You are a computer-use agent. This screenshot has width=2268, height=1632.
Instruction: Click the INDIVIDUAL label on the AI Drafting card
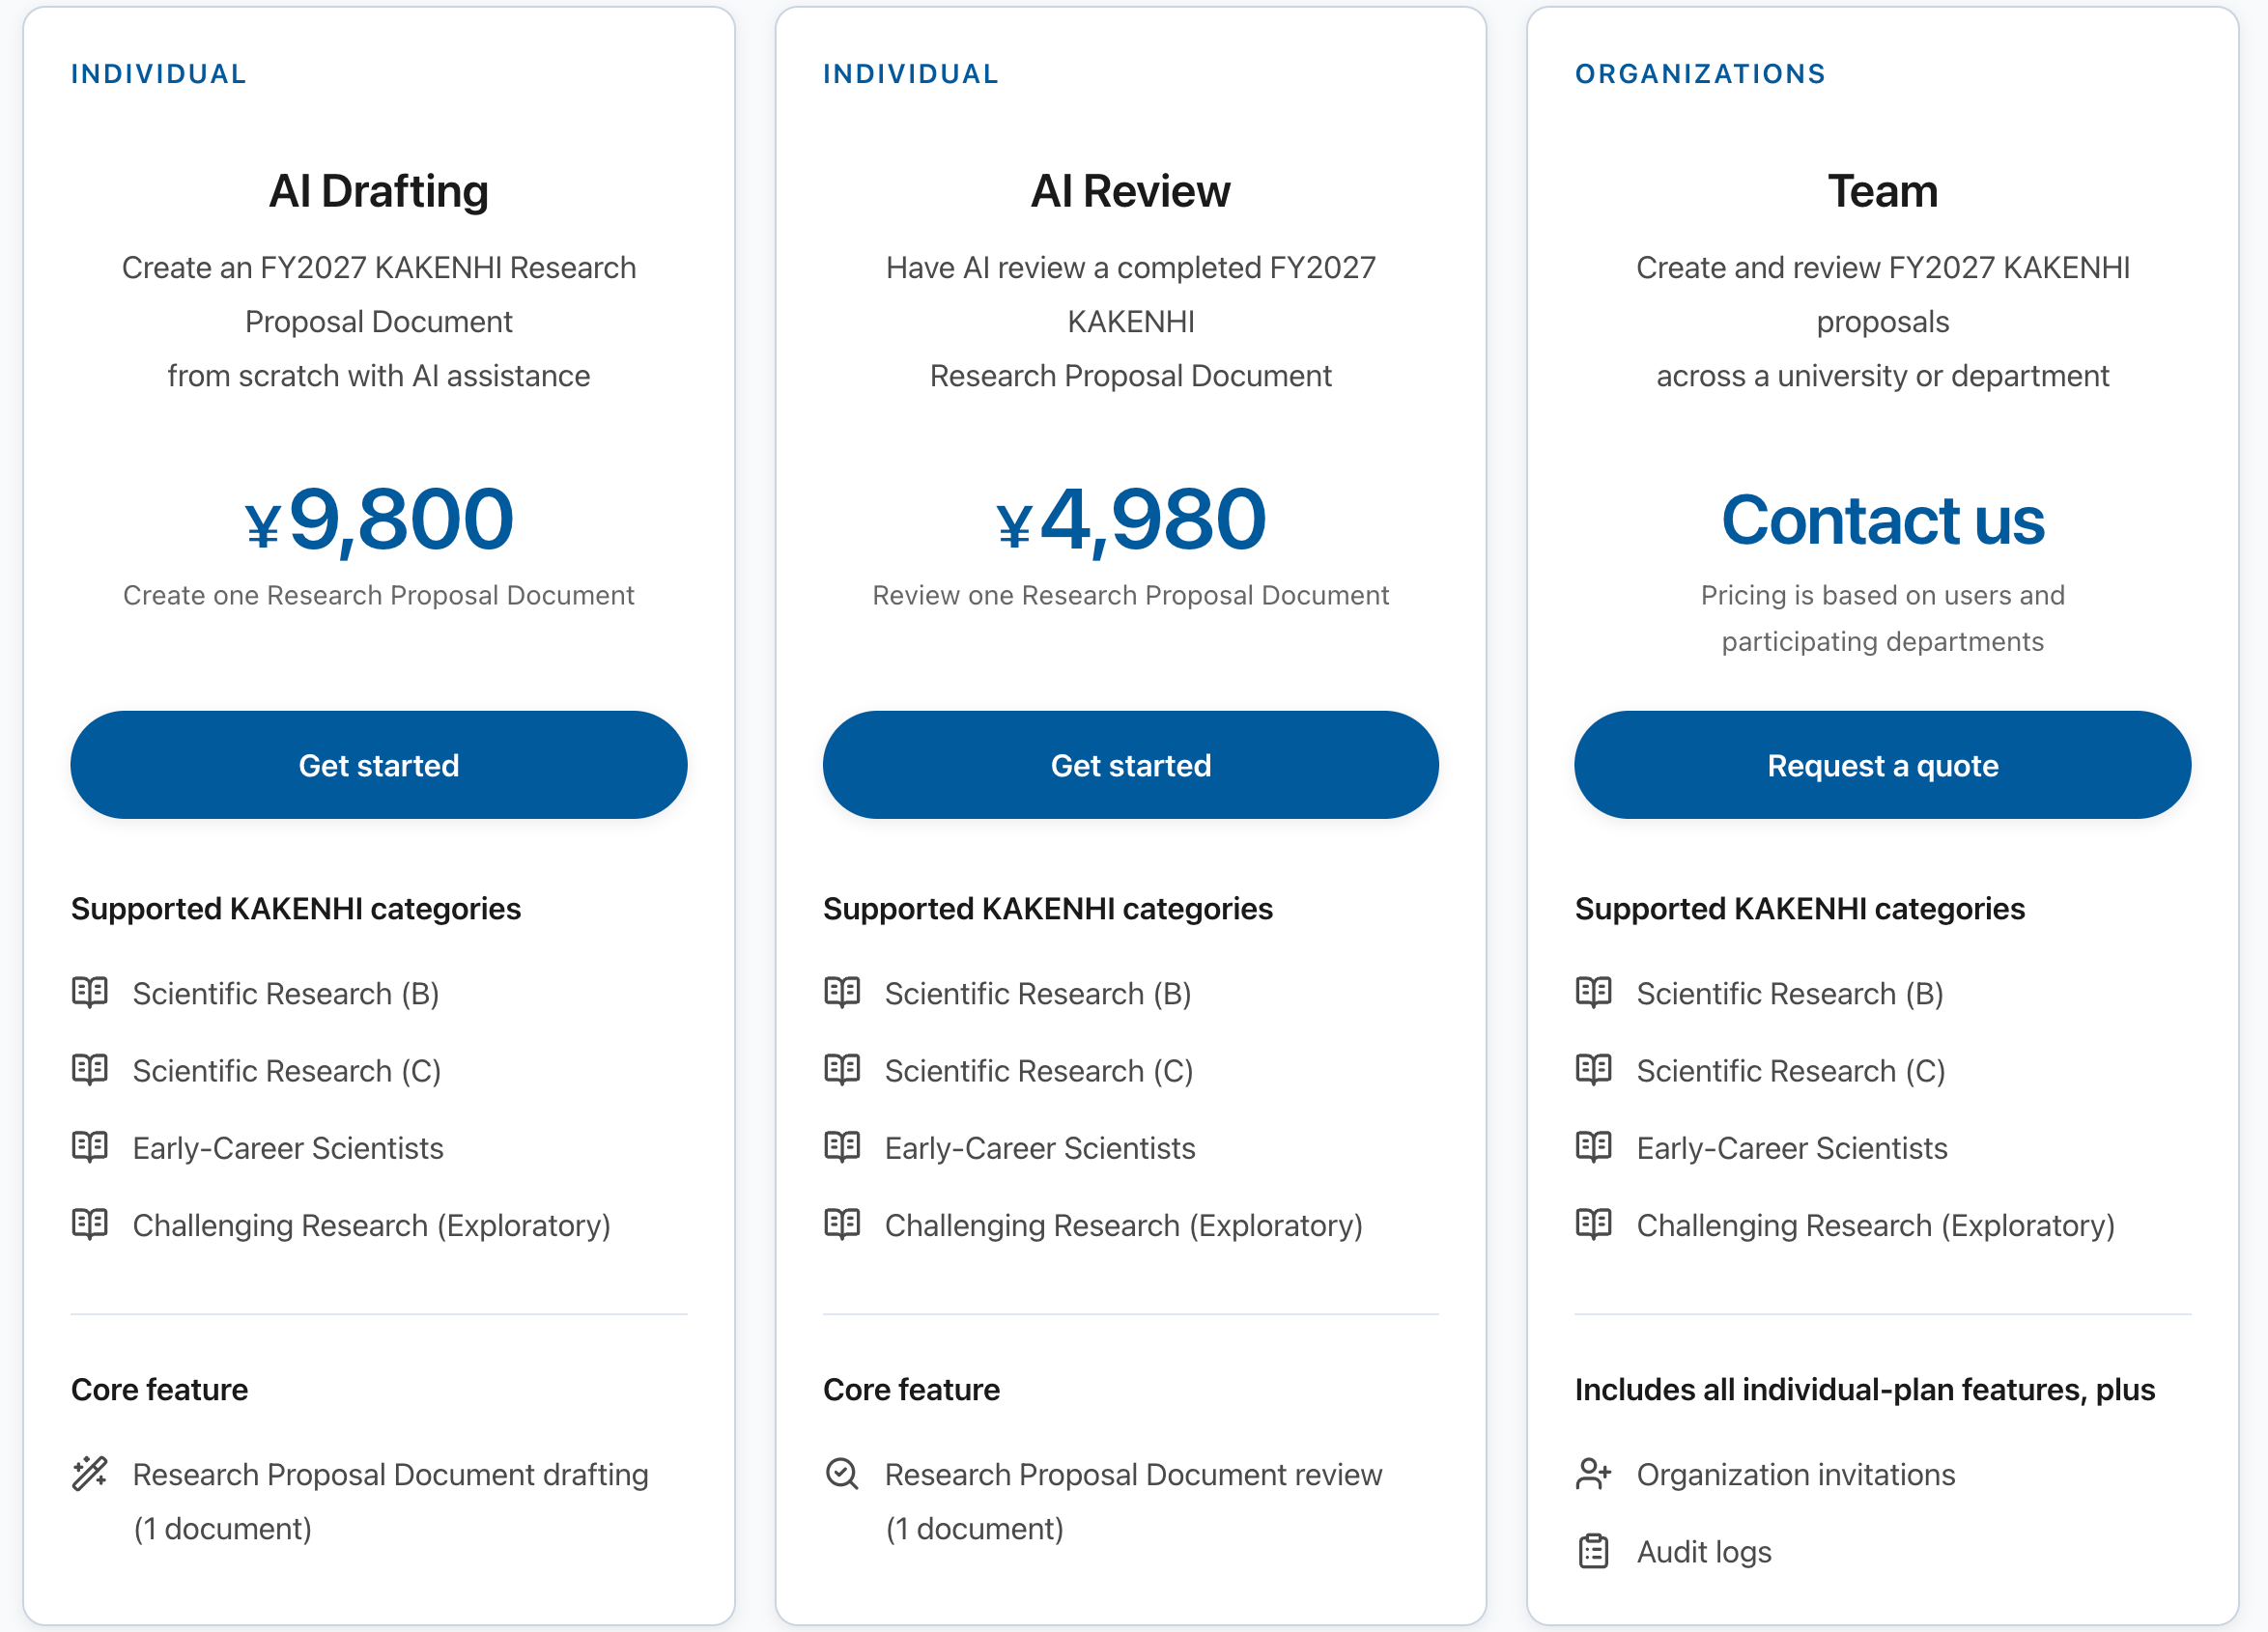click(159, 74)
